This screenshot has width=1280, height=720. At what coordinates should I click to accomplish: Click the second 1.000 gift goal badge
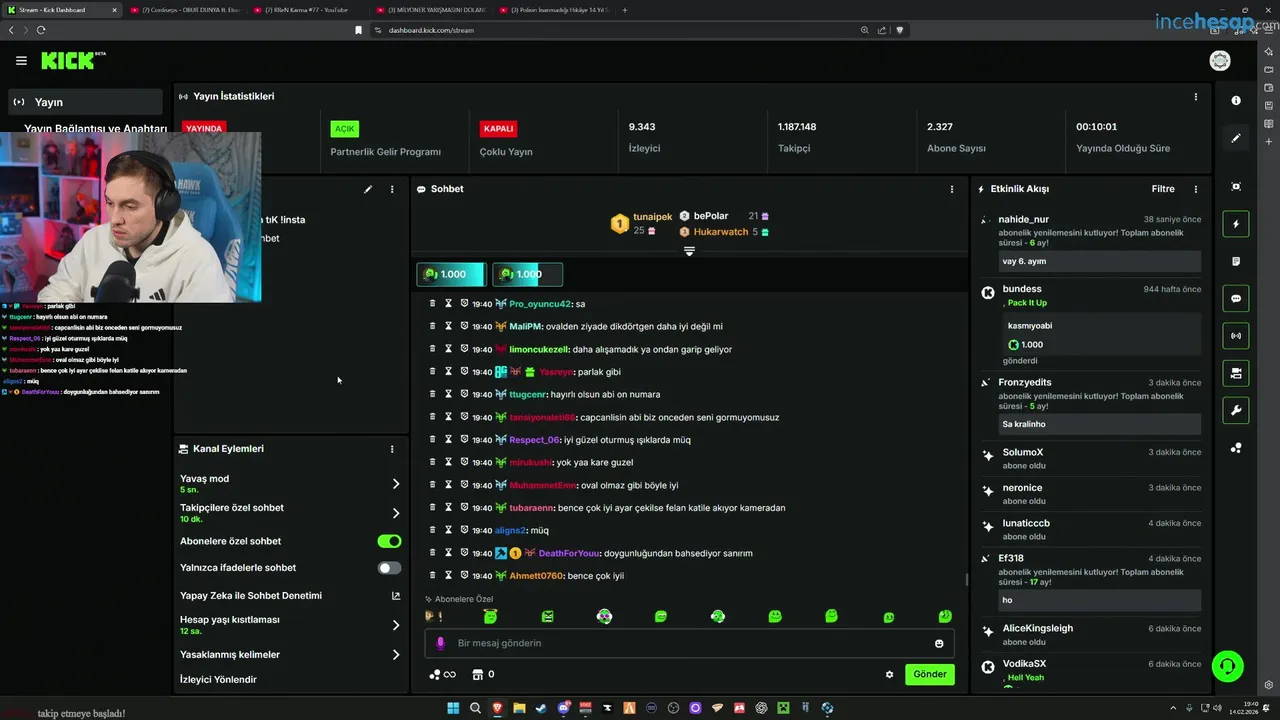pos(528,274)
